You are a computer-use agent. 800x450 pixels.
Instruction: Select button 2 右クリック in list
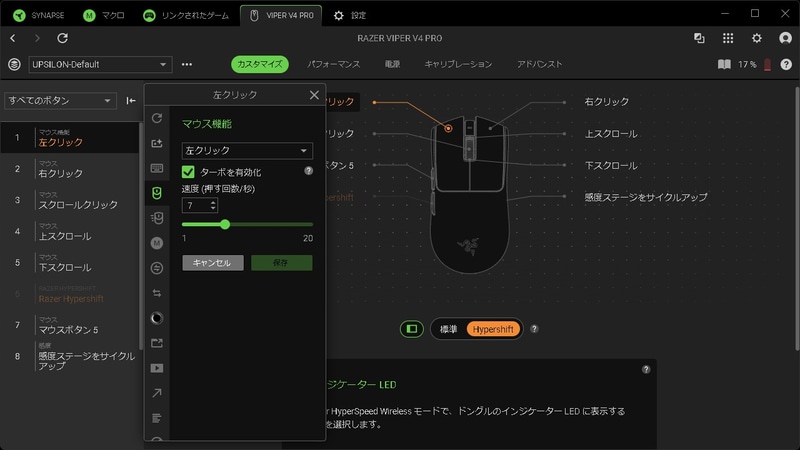(69, 169)
